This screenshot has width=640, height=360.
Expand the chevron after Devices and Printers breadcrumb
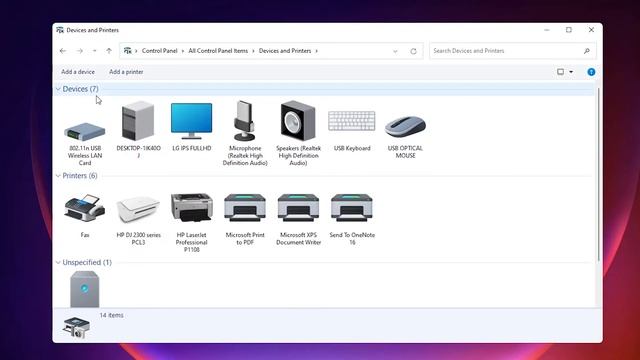316,51
